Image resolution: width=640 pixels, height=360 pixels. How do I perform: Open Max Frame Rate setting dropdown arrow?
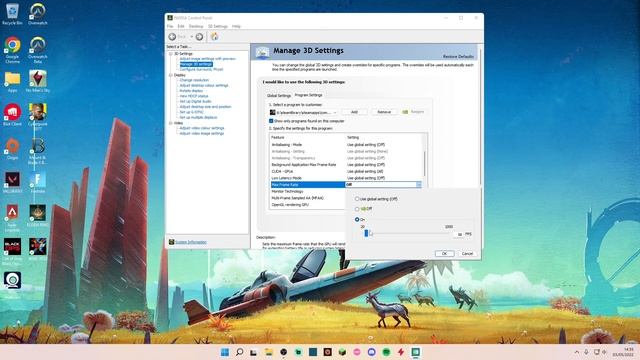point(418,185)
